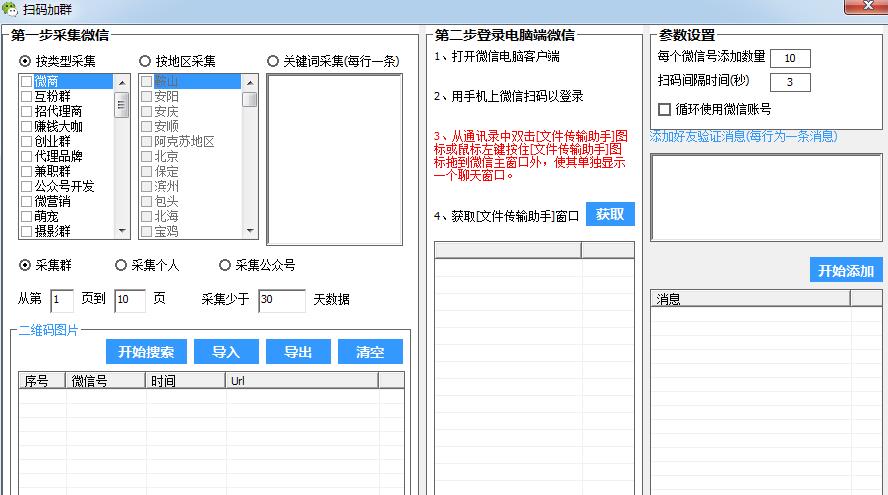Check the 北海 region checkbox
Viewport: 888px width, 495px height.
[147, 216]
